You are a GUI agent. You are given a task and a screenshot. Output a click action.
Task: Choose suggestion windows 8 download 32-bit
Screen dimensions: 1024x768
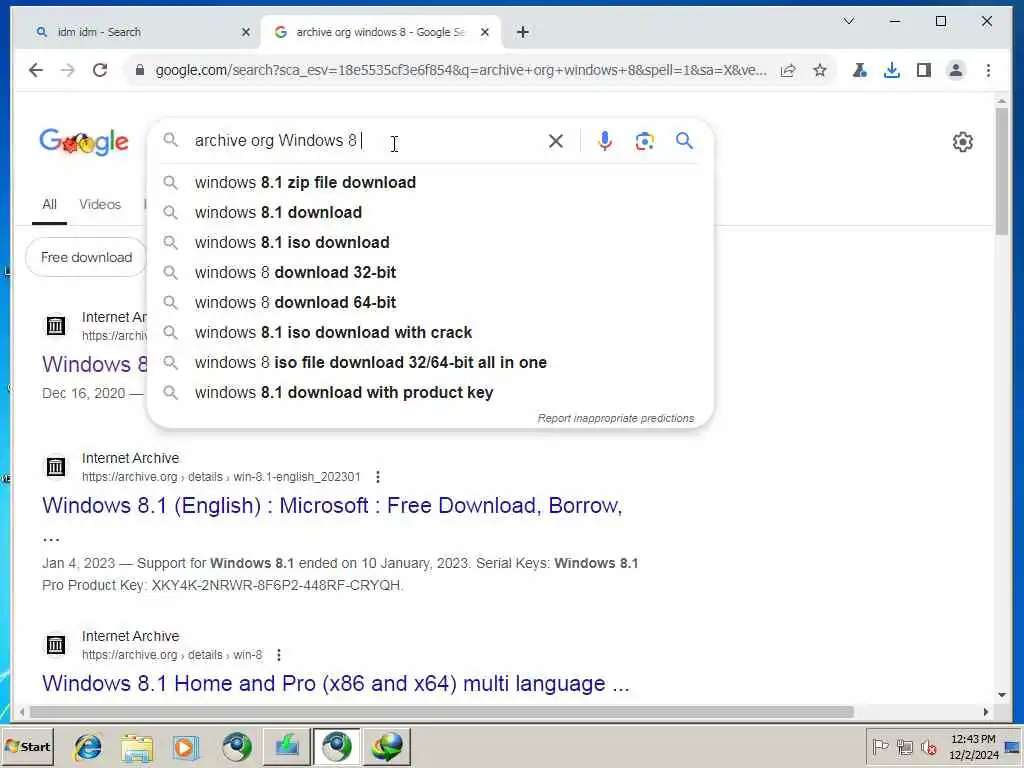[x=431, y=272]
